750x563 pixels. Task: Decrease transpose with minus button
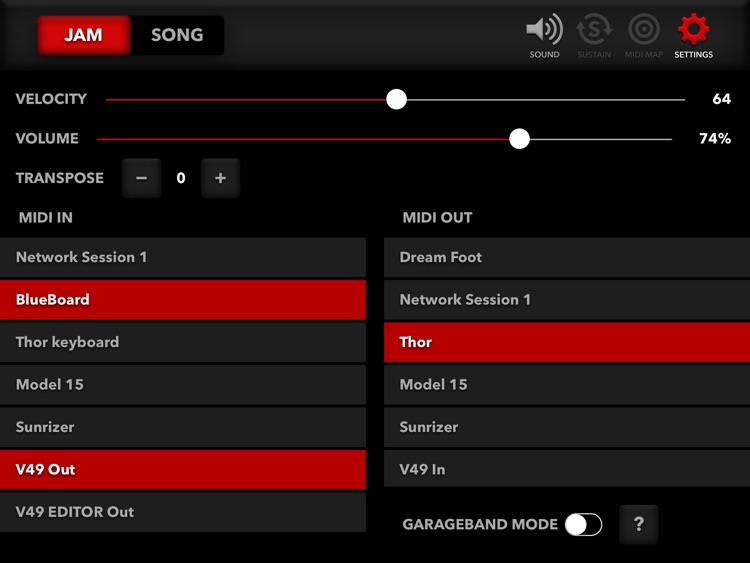(x=141, y=178)
